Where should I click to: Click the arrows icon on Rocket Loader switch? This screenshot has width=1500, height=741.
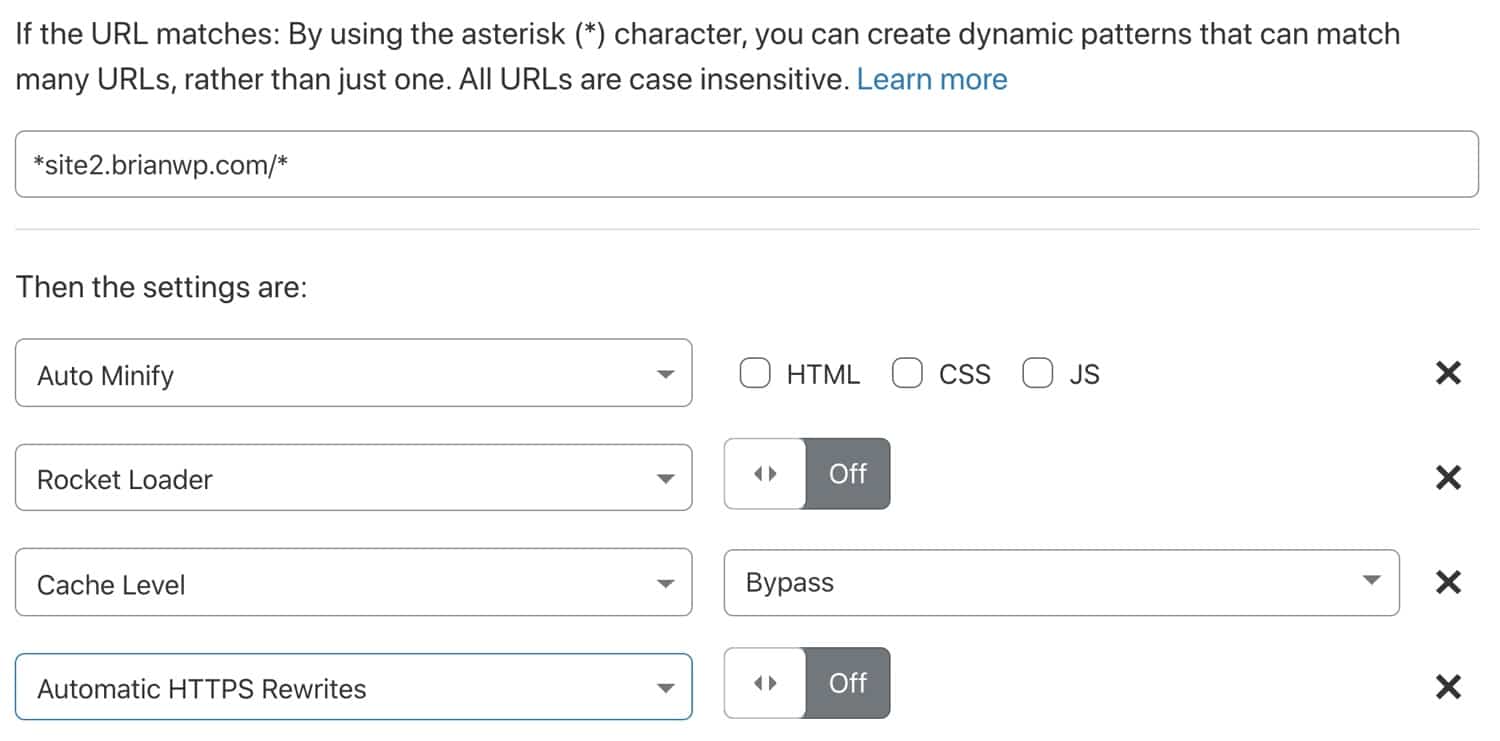coord(765,474)
